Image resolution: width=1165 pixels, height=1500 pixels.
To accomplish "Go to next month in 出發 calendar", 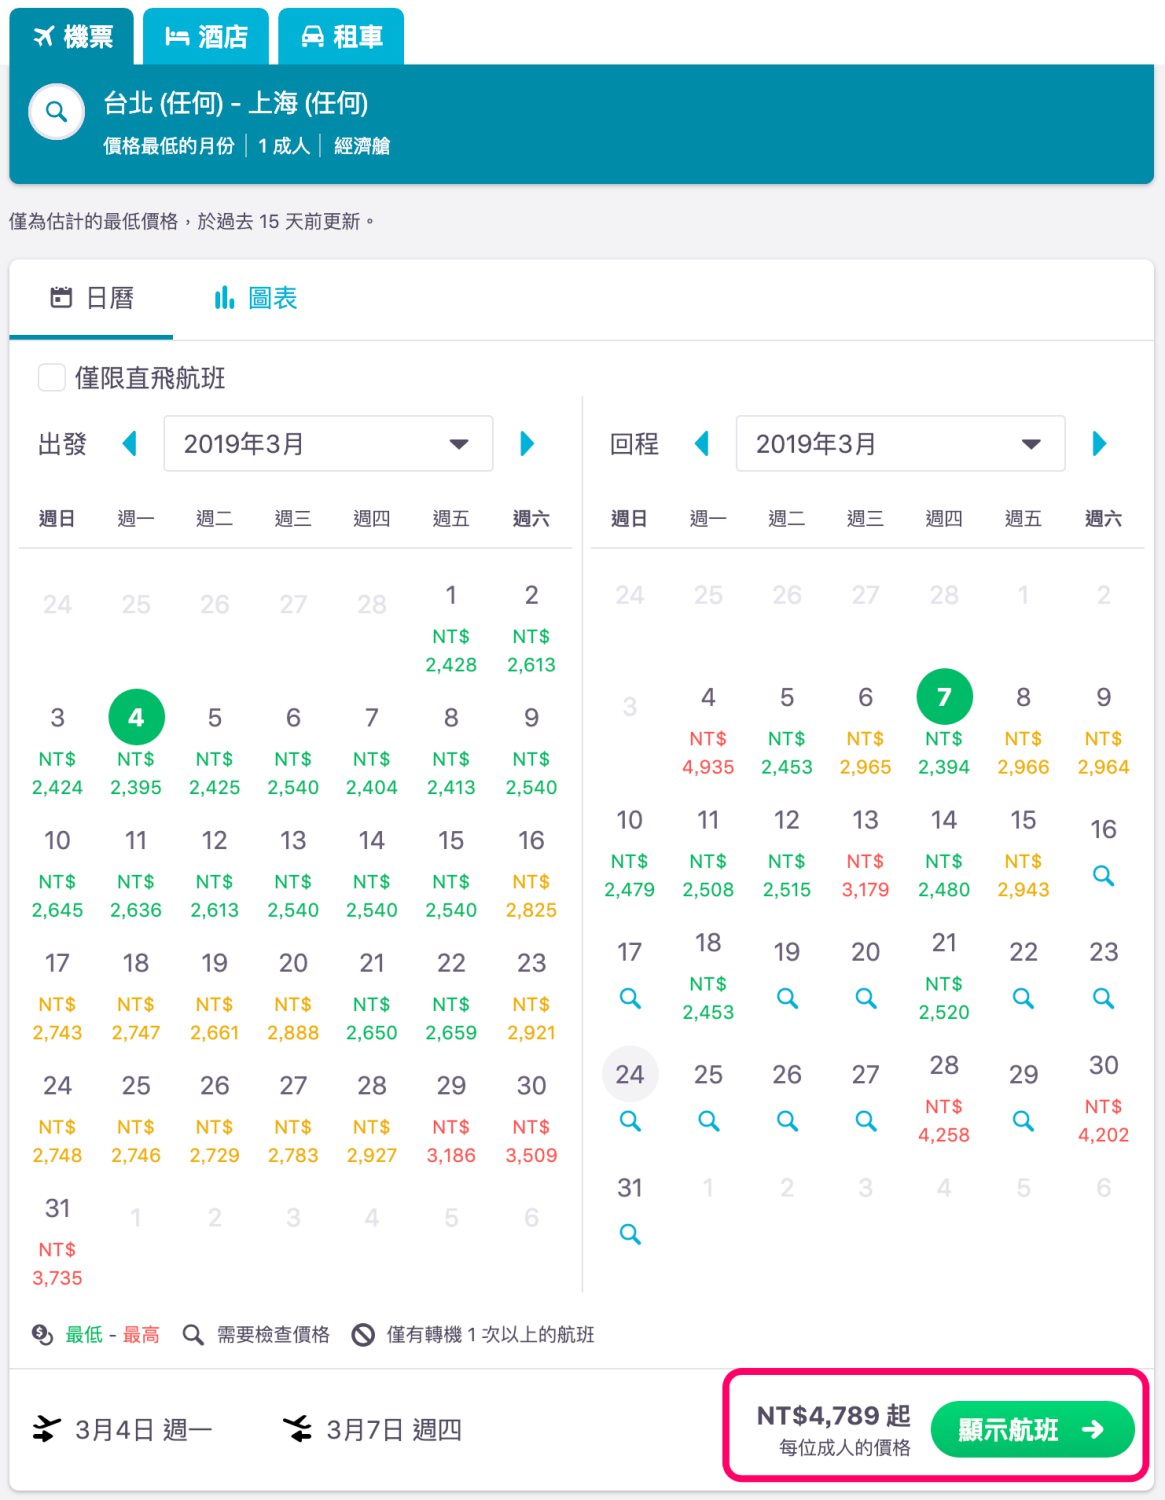I will (527, 443).
